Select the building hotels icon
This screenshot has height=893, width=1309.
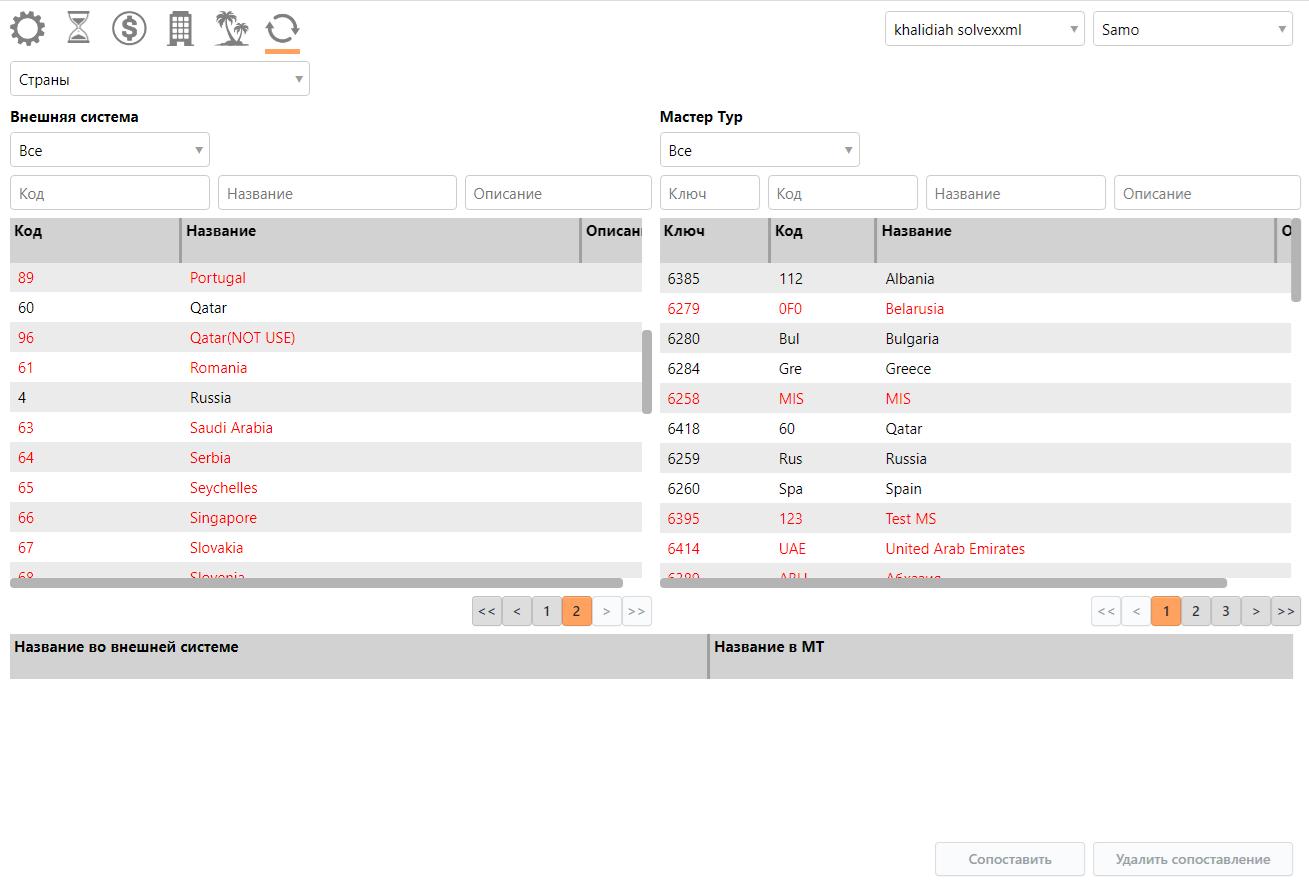click(180, 28)
